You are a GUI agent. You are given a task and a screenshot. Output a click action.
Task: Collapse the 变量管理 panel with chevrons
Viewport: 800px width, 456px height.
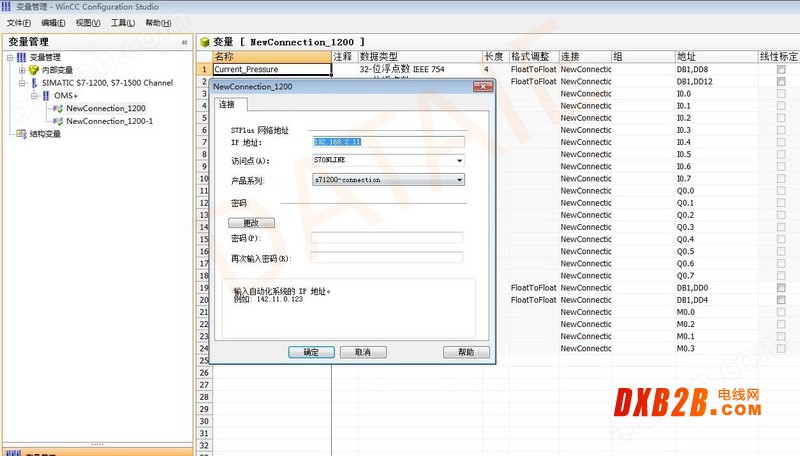point(184,42)
